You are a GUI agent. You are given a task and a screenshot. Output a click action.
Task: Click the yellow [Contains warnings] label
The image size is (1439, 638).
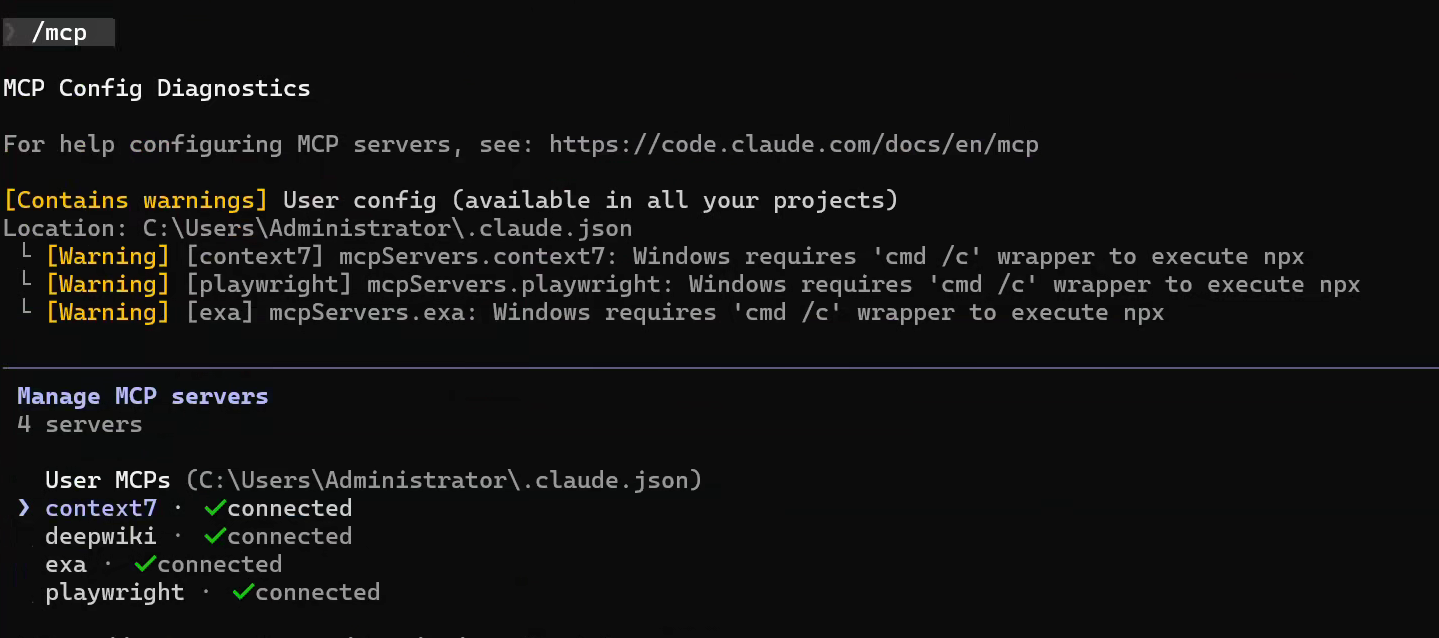pos(136,200)
